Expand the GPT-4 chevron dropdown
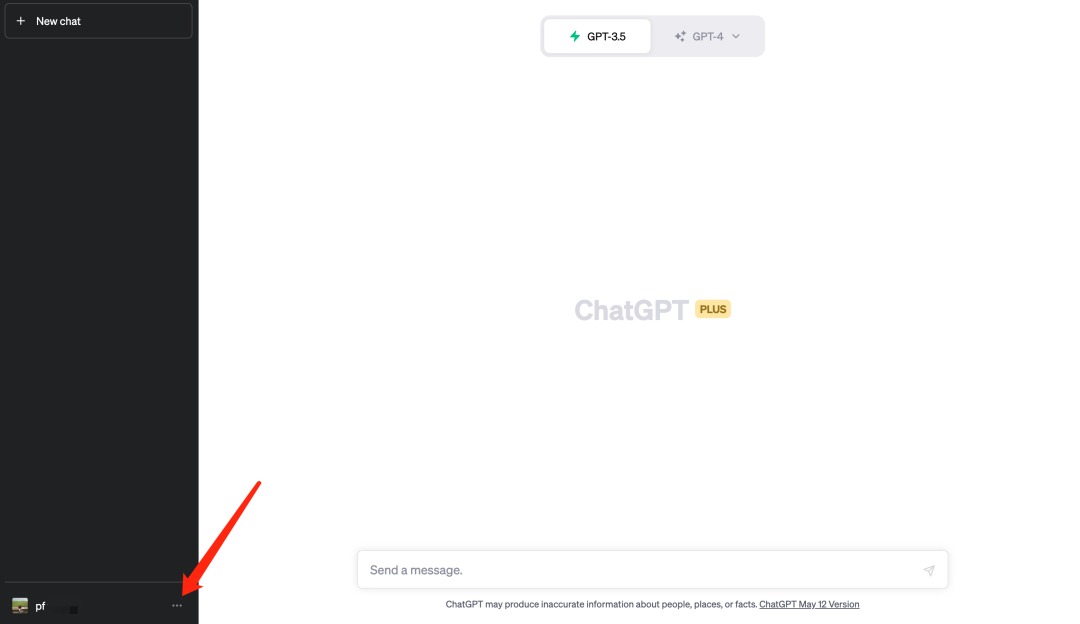Viewport: 1080px width, 624px height. point(736,37)
